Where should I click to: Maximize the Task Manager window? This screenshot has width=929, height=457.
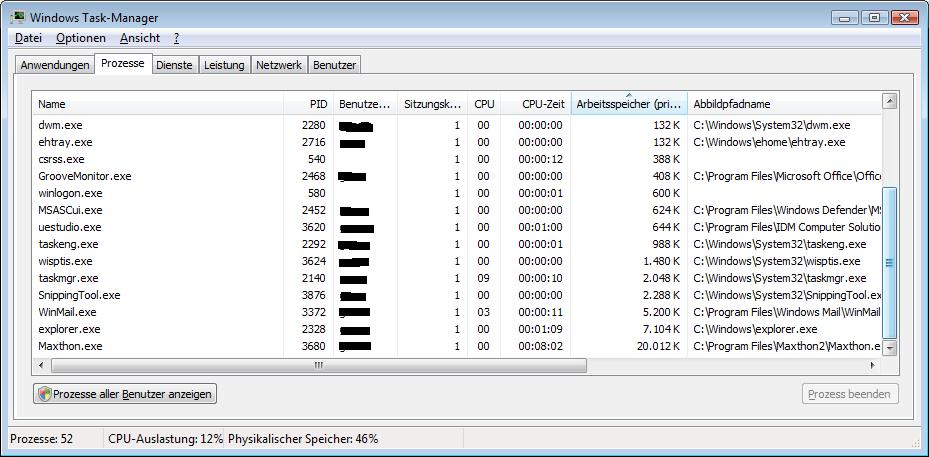point(874,18)
